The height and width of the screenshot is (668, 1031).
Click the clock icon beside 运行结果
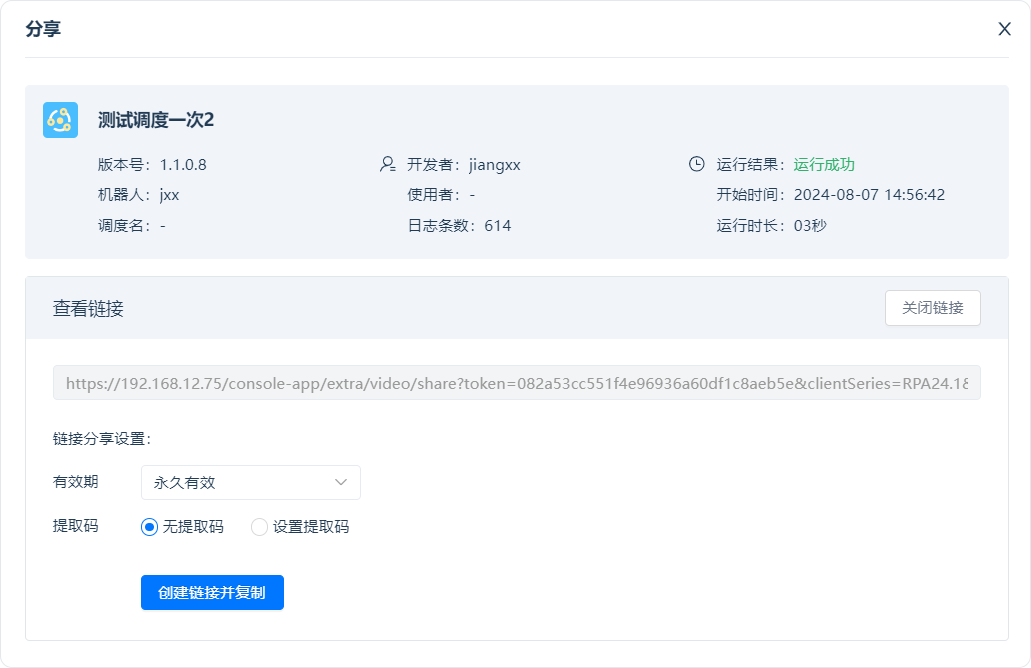697,165
